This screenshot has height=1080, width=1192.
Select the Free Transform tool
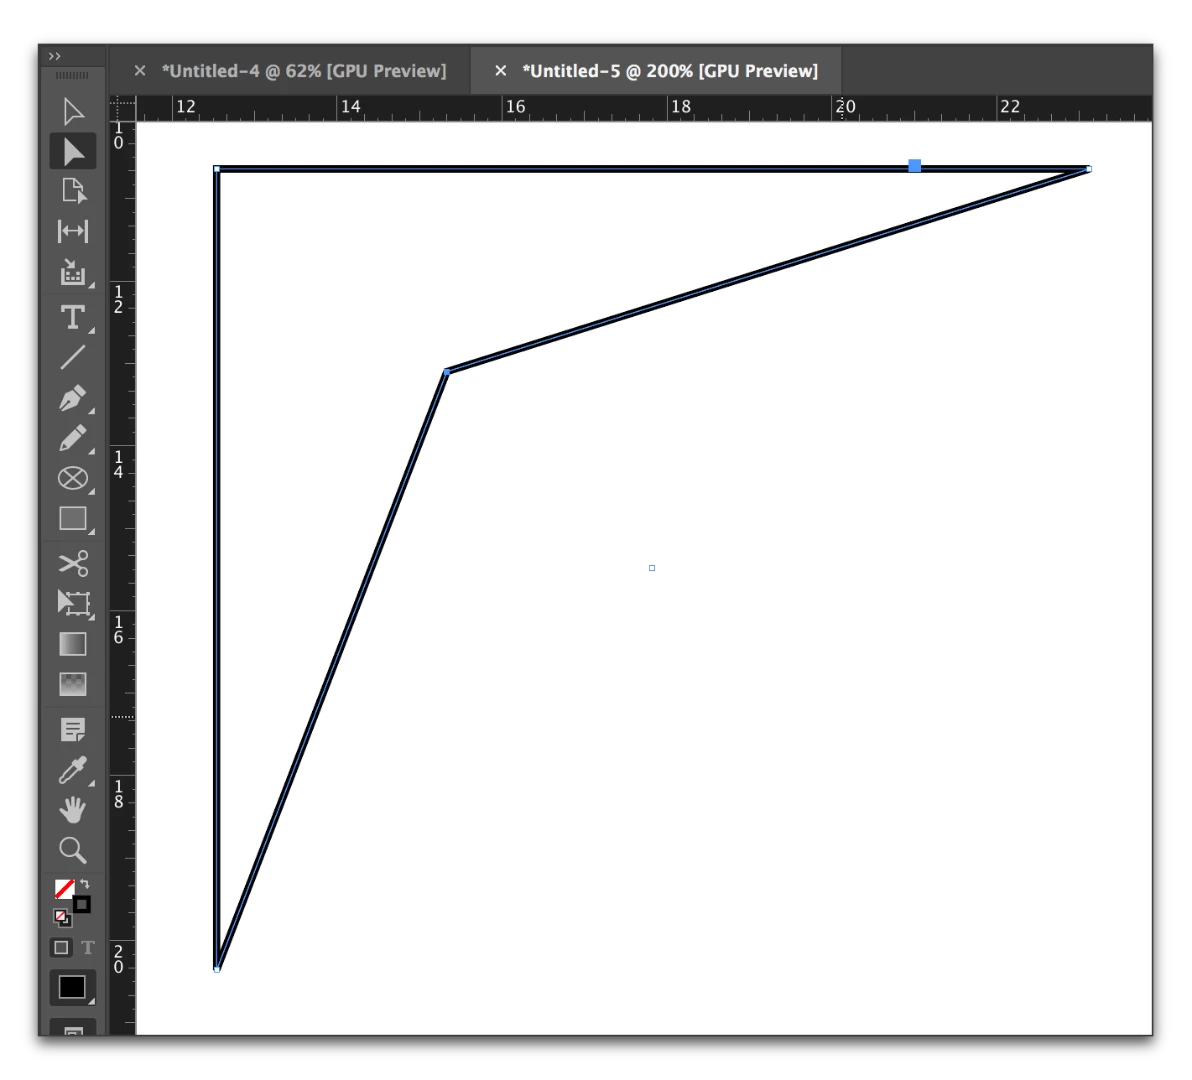pos(73,603)
